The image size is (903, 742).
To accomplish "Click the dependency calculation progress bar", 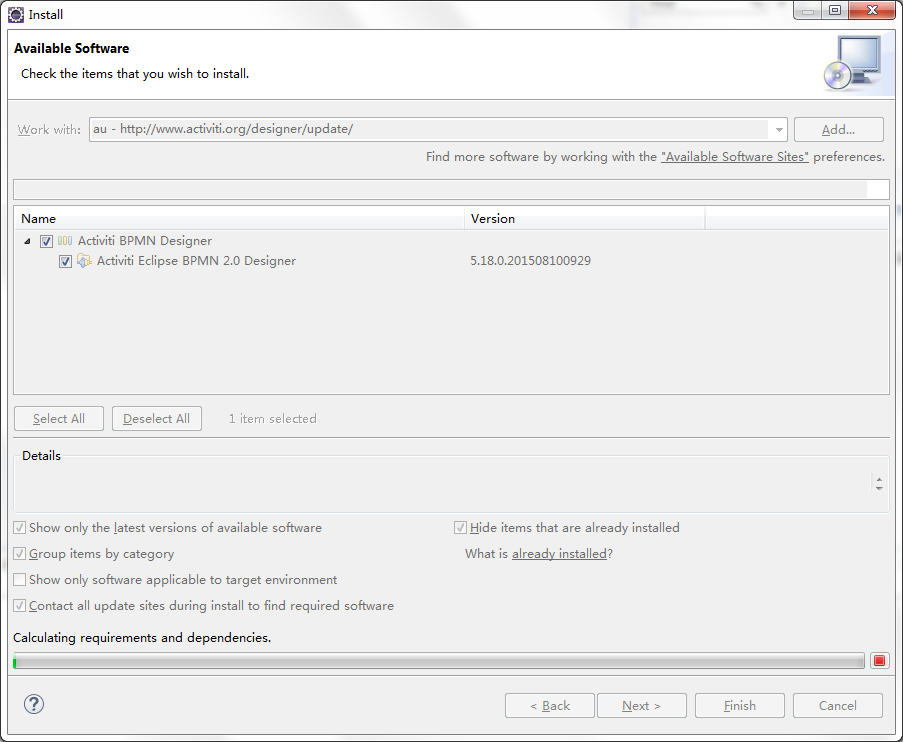I will (439, 661).
